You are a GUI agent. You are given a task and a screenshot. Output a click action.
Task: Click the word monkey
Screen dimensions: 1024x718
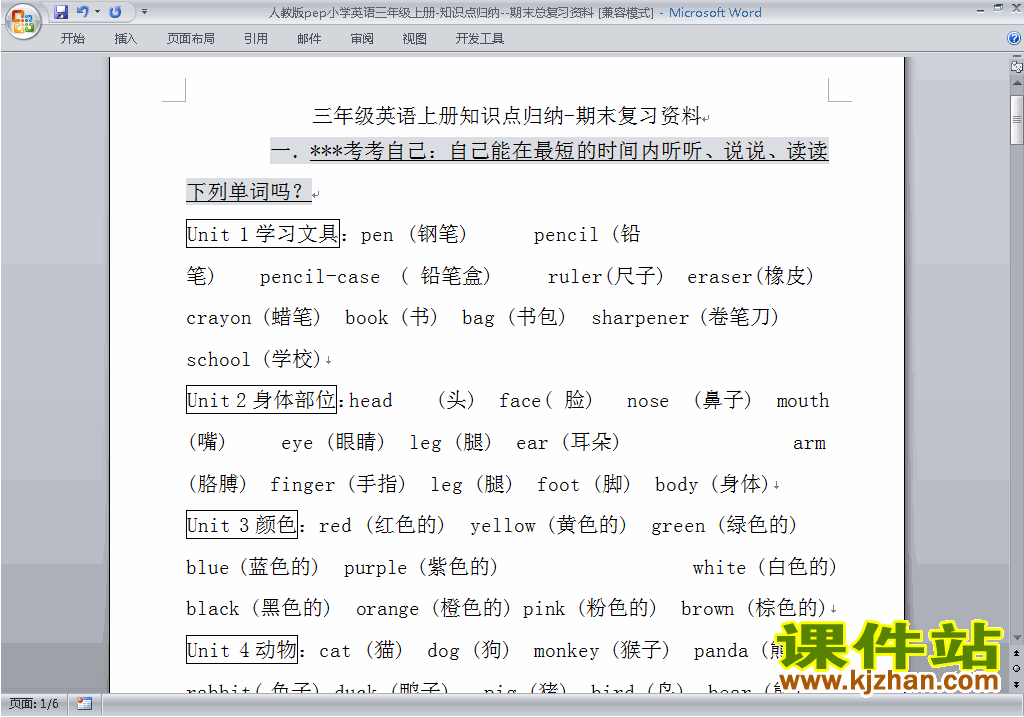click(566, 651)
